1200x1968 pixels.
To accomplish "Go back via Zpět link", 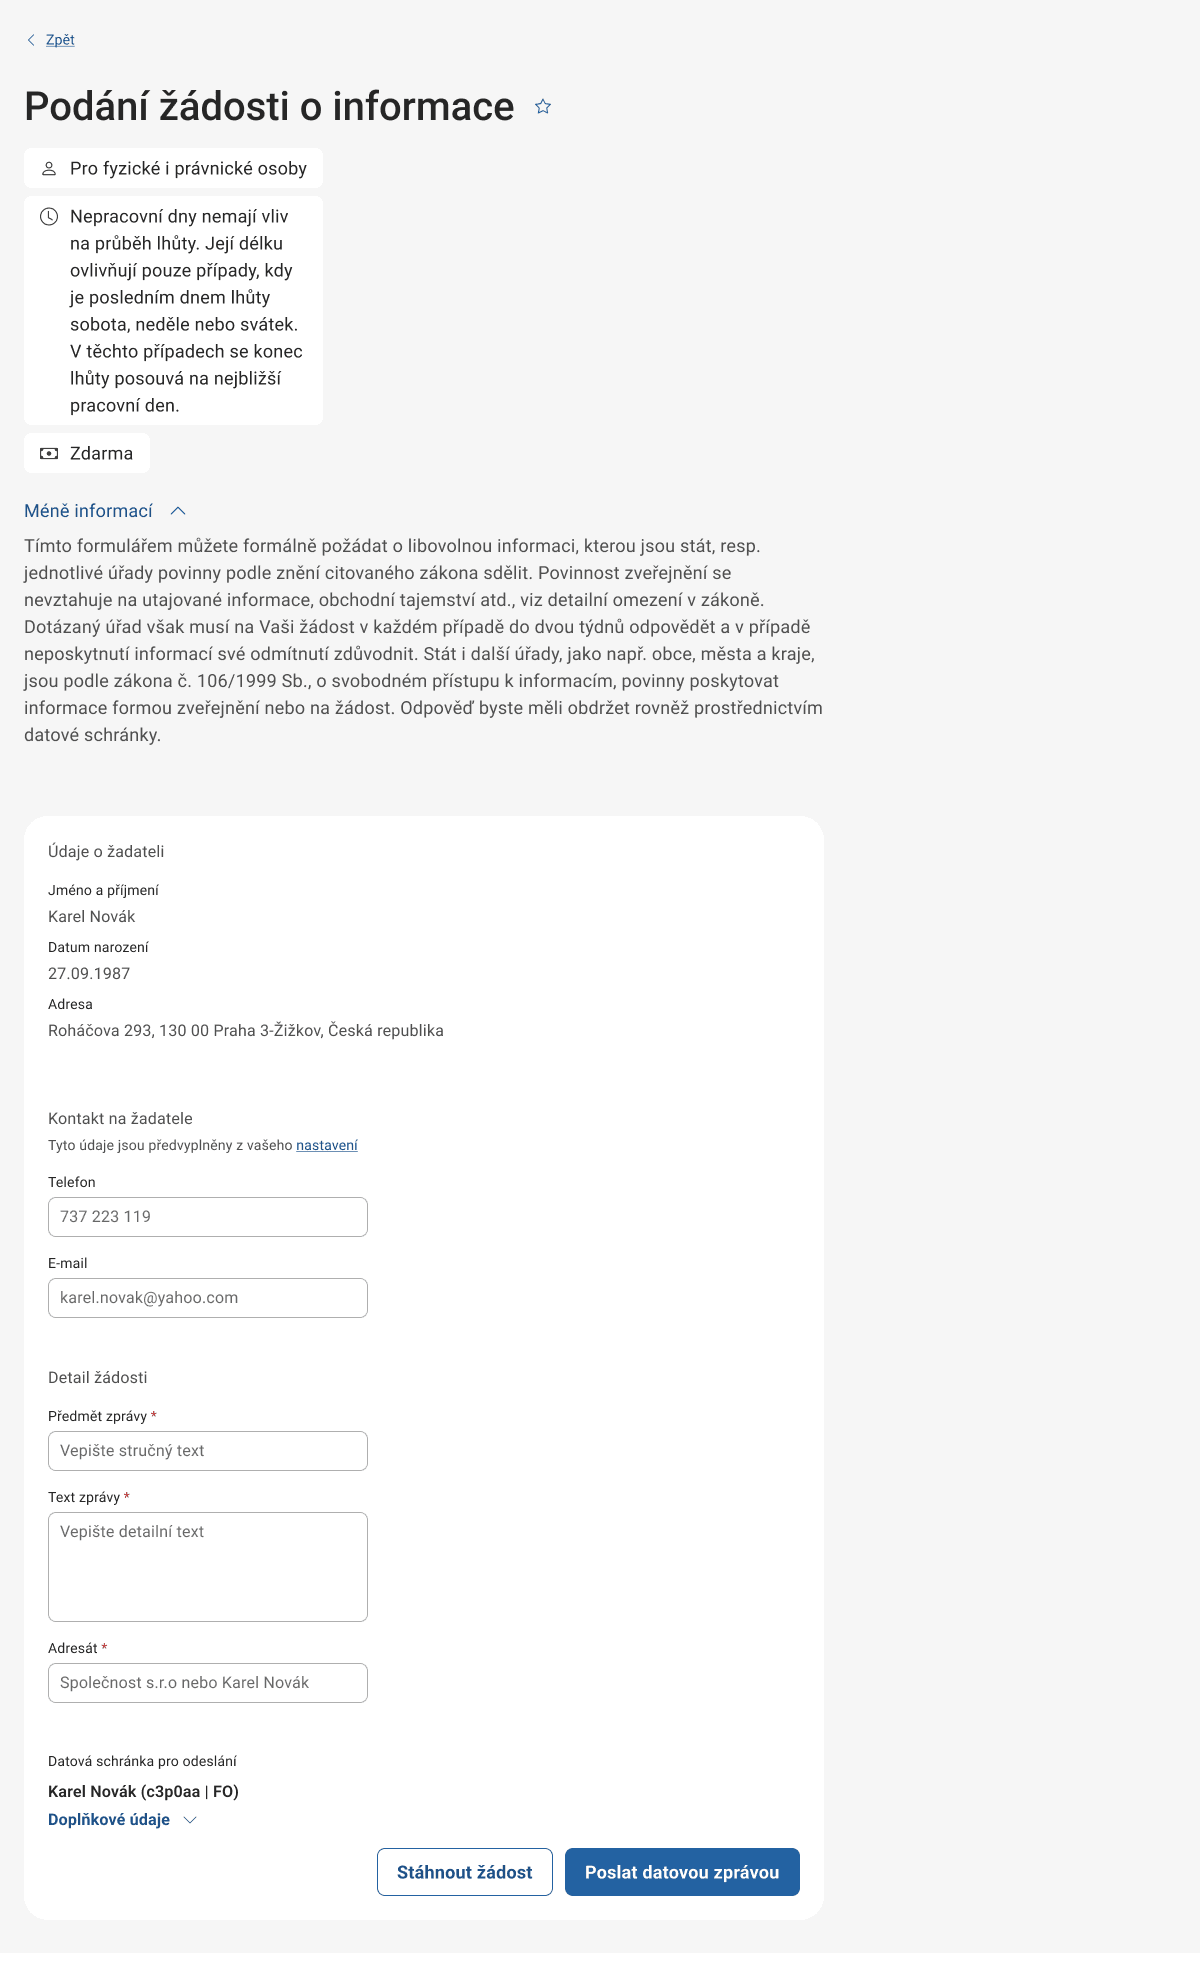I will pyautogui.click(x=60, y=40).
